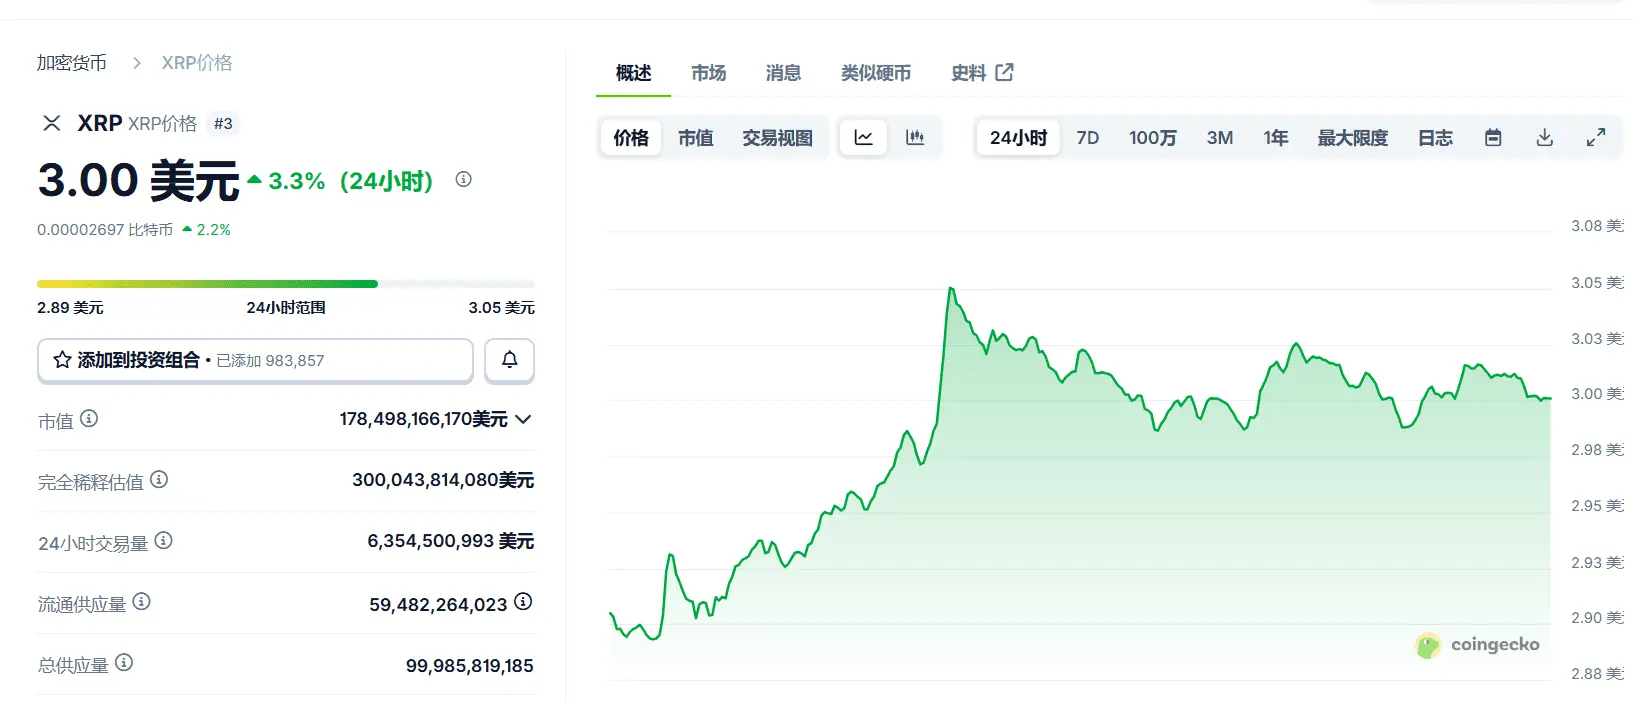The height and width of the screenshot is (702, 1634).
Task: Open the 概述 tab
Action: tap(633, 73)
